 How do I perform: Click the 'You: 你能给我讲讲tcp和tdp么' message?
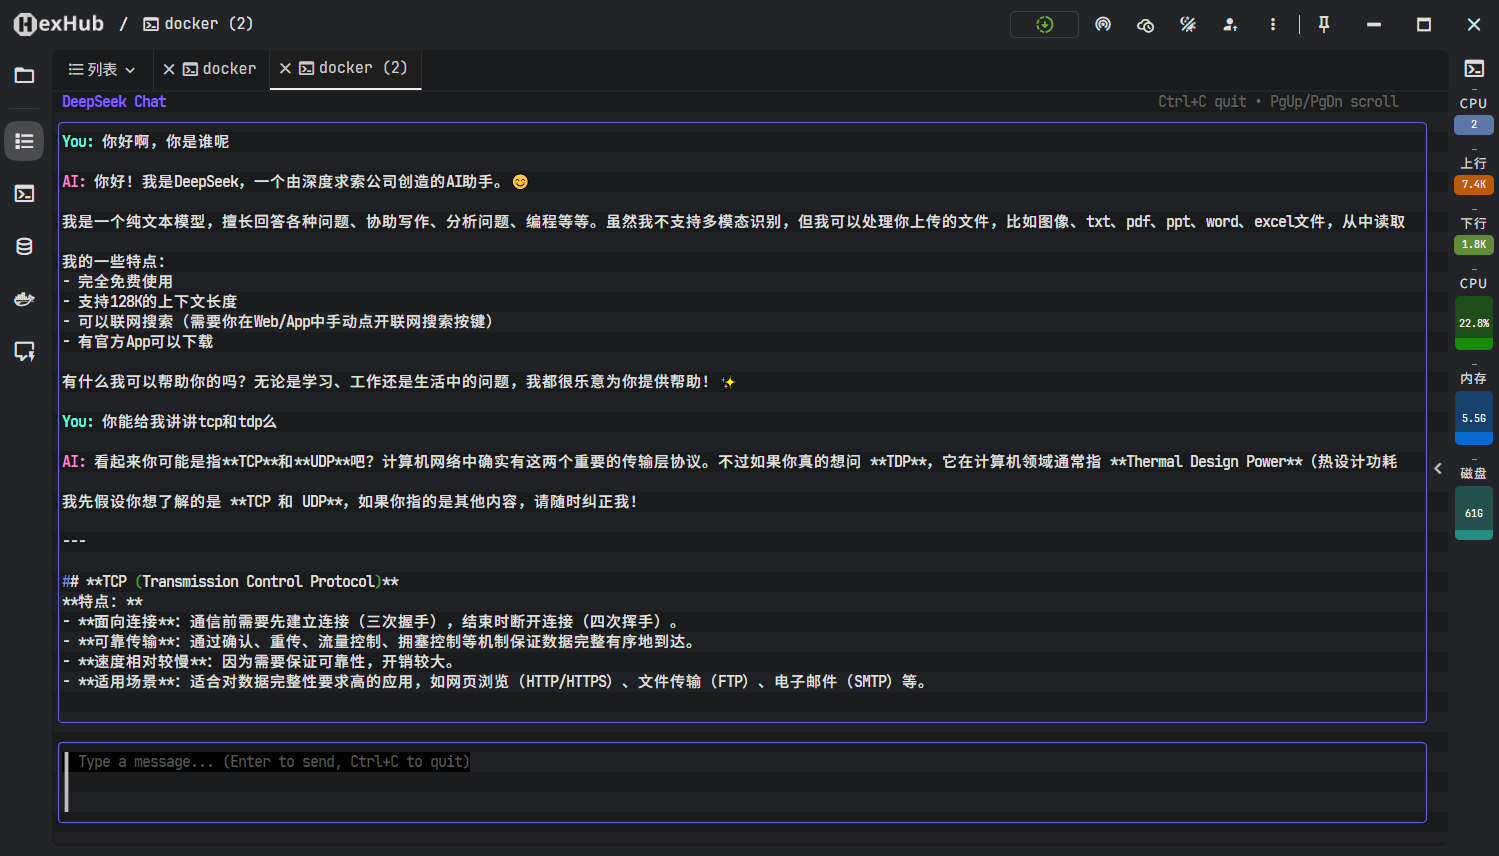pos(169,422)
